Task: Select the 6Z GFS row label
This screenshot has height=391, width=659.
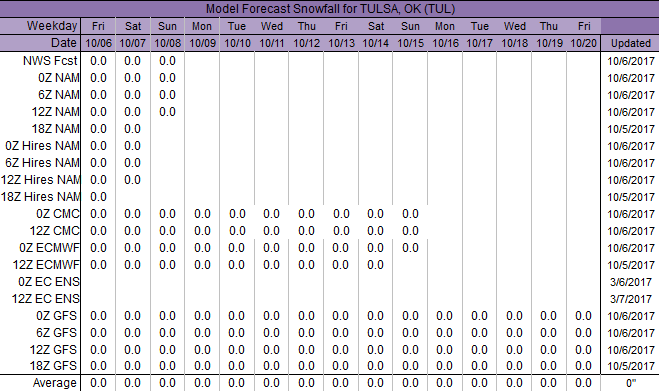Action: coord(56,333)
